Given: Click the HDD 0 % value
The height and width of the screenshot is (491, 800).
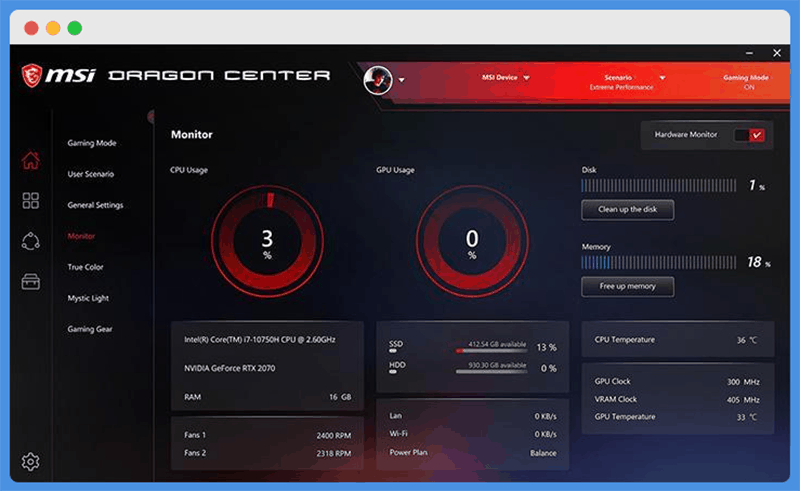Looking at the screenshot, I should click(548, 369).
